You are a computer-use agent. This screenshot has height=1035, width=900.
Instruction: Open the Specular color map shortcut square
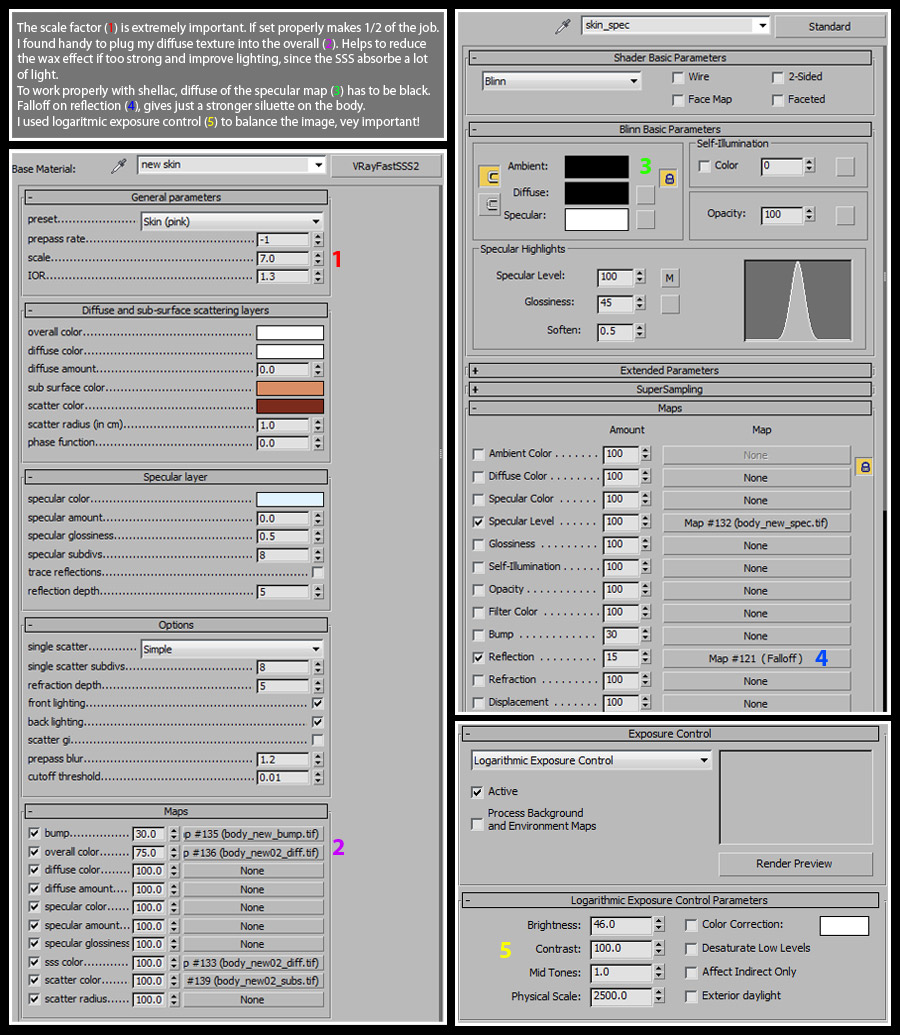pos(645,218)
